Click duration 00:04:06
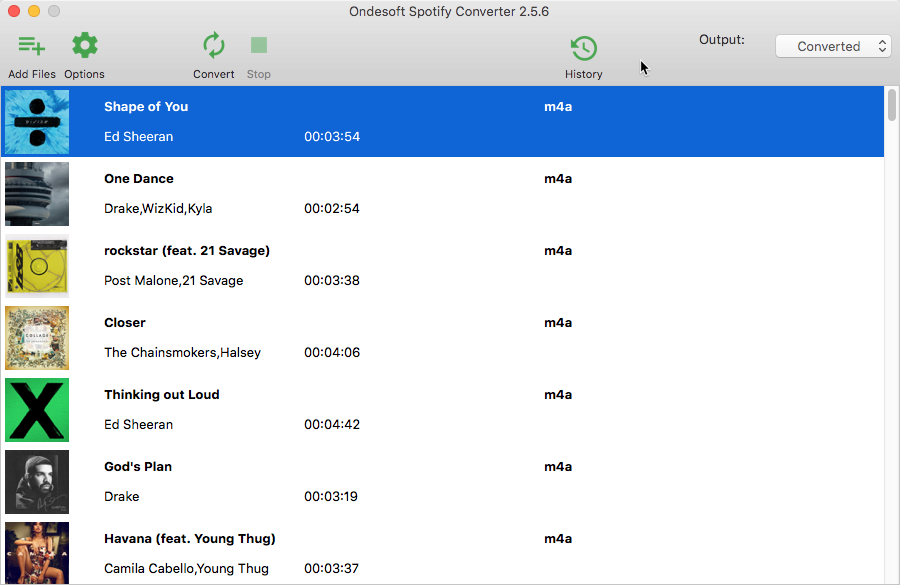 point(332,352)
